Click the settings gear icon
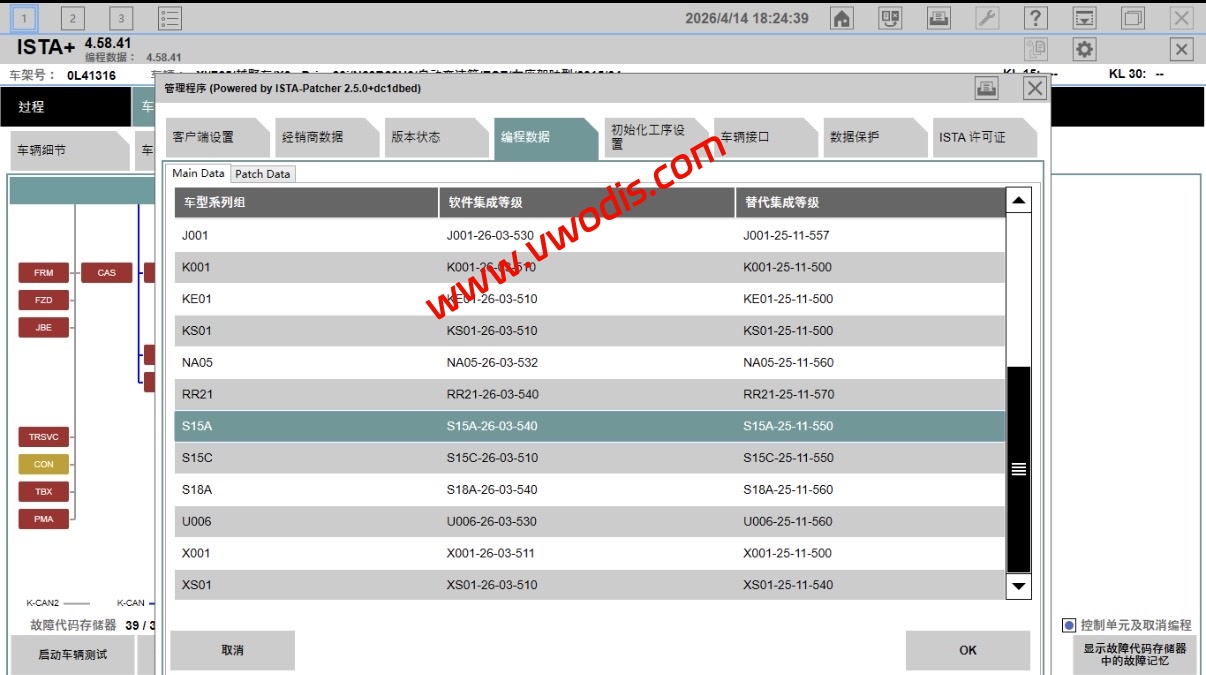 click(x=1084, y=49)
